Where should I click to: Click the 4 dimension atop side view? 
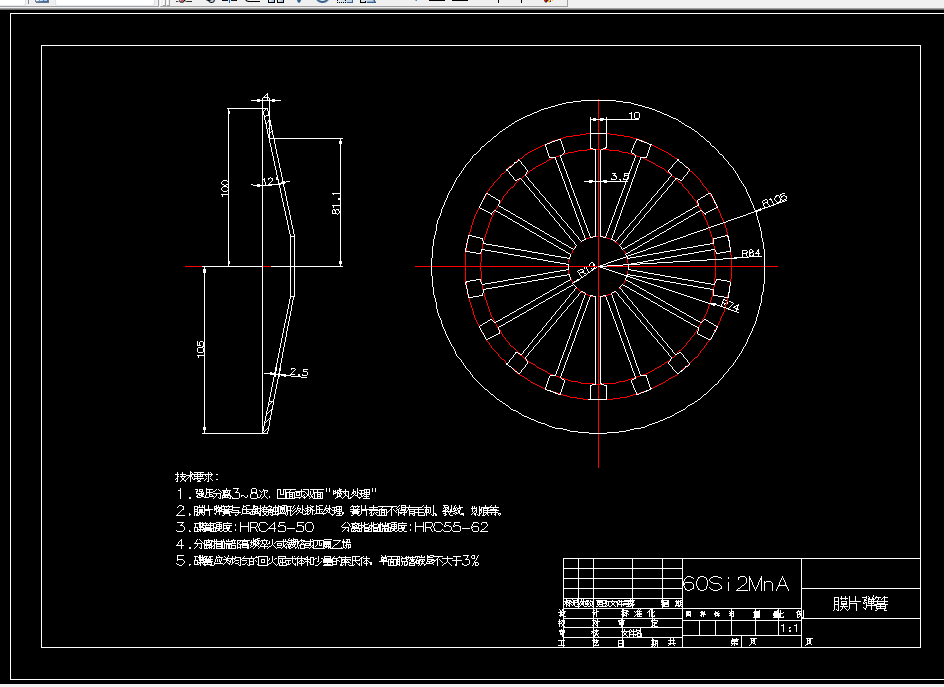point(265,98)
